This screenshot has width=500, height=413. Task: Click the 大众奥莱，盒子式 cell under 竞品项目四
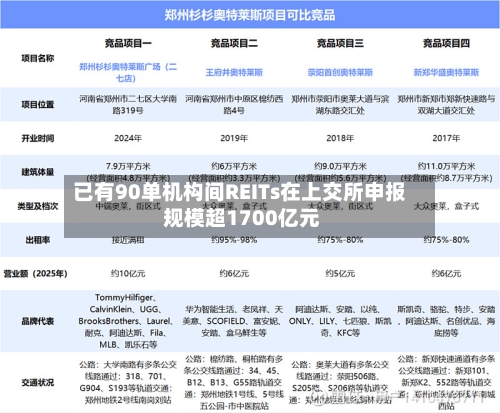(x=446, y=206)
